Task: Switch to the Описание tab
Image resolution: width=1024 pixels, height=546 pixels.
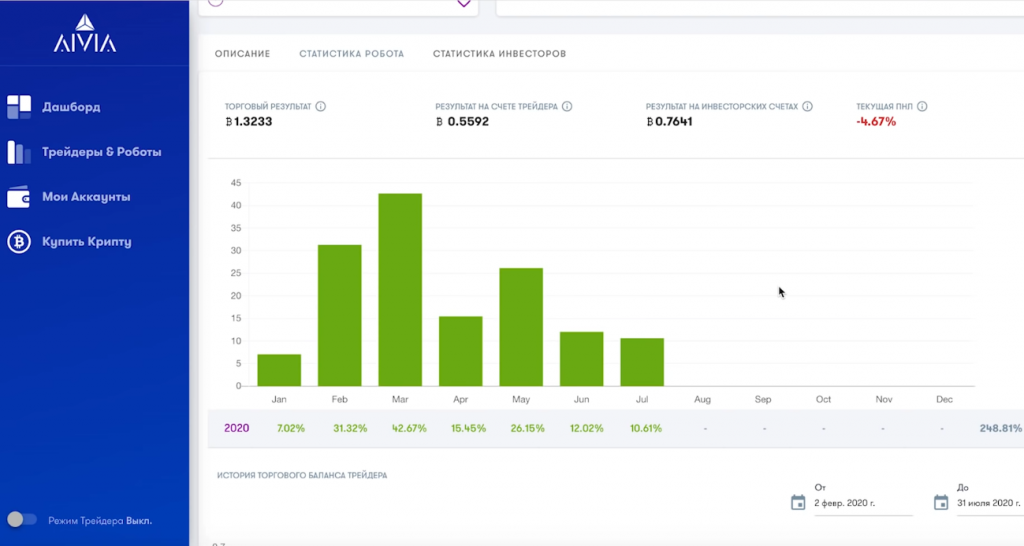Action: point(243,54)
